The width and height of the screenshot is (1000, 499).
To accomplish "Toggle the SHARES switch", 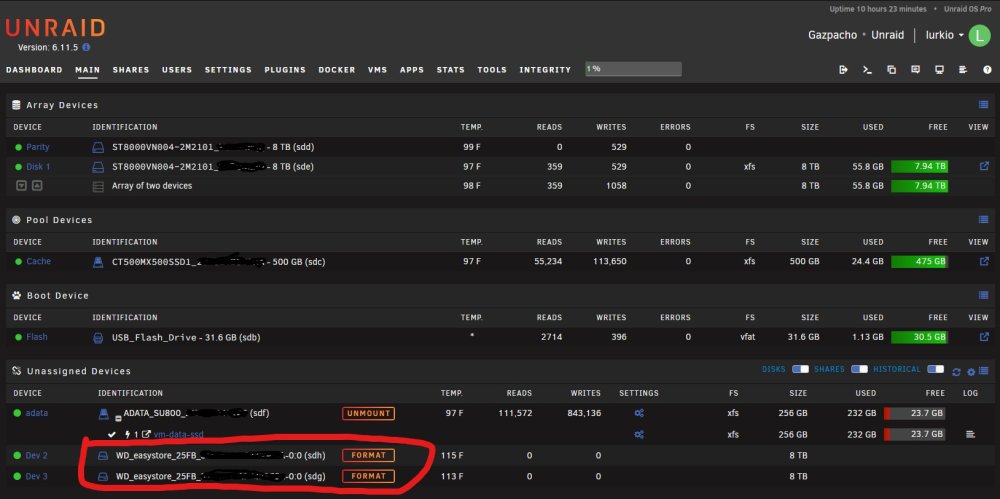I will (859, 369).
